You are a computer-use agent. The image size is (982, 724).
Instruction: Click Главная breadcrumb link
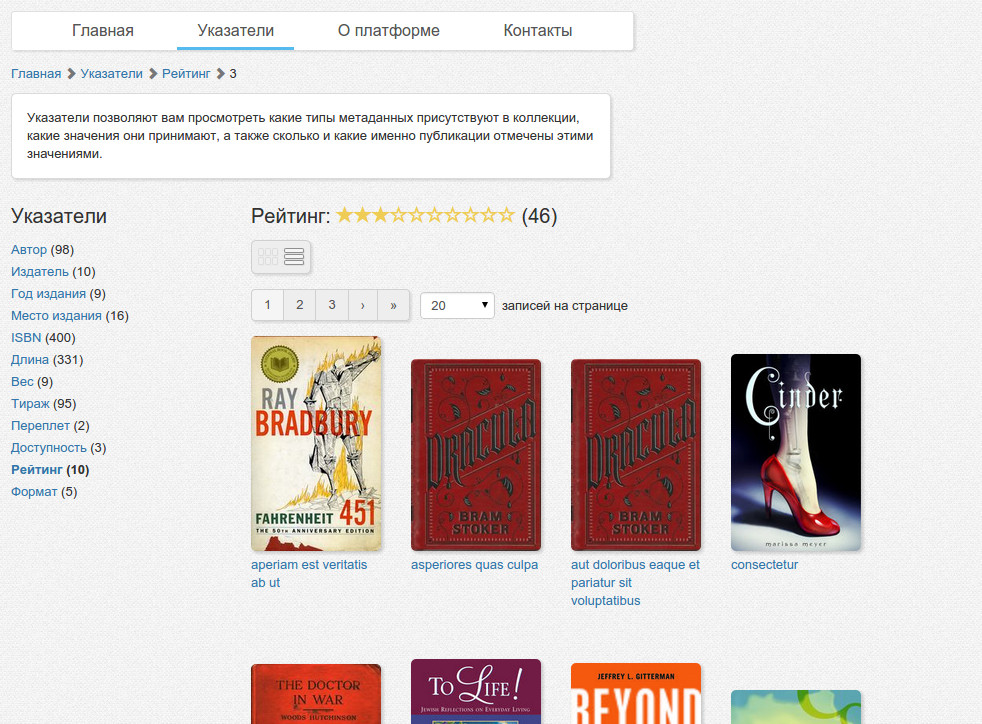pos(36,74)
